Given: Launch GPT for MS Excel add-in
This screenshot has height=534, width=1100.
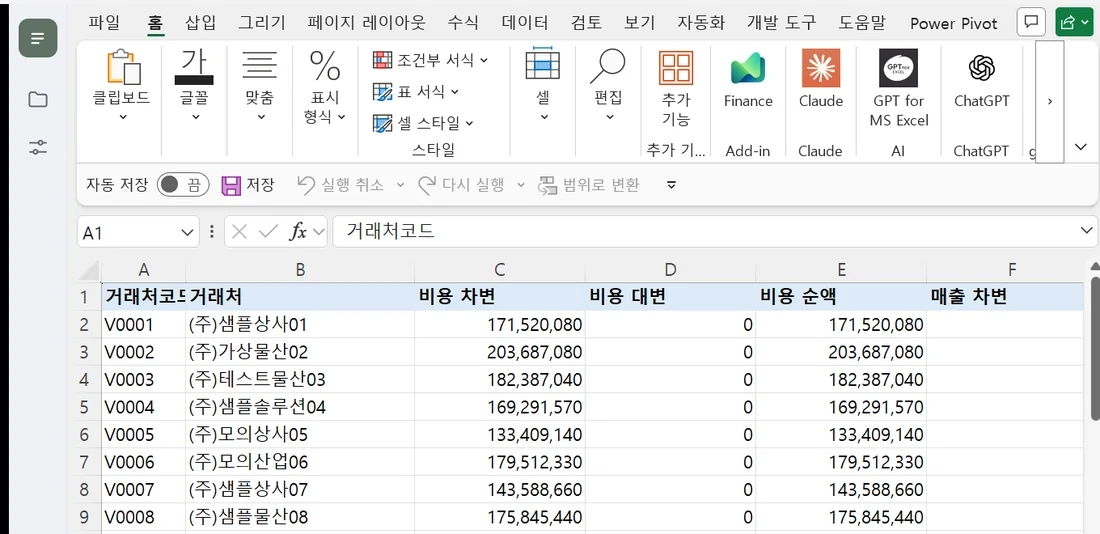Looking at the screenshot, I should [899, 68].
